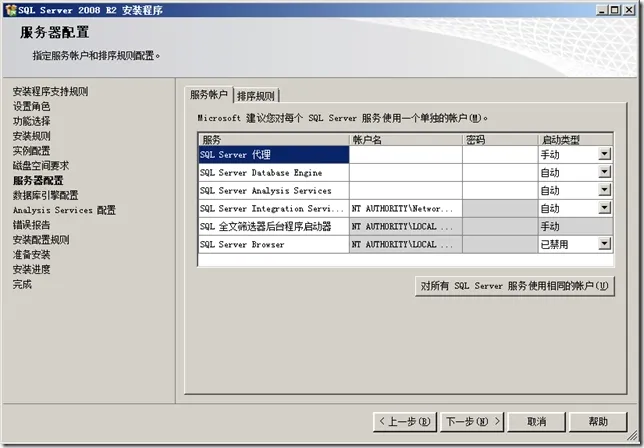
Task: Click 手动 startup type for 全文筛选器 row
Action: (x=576, y=226)
